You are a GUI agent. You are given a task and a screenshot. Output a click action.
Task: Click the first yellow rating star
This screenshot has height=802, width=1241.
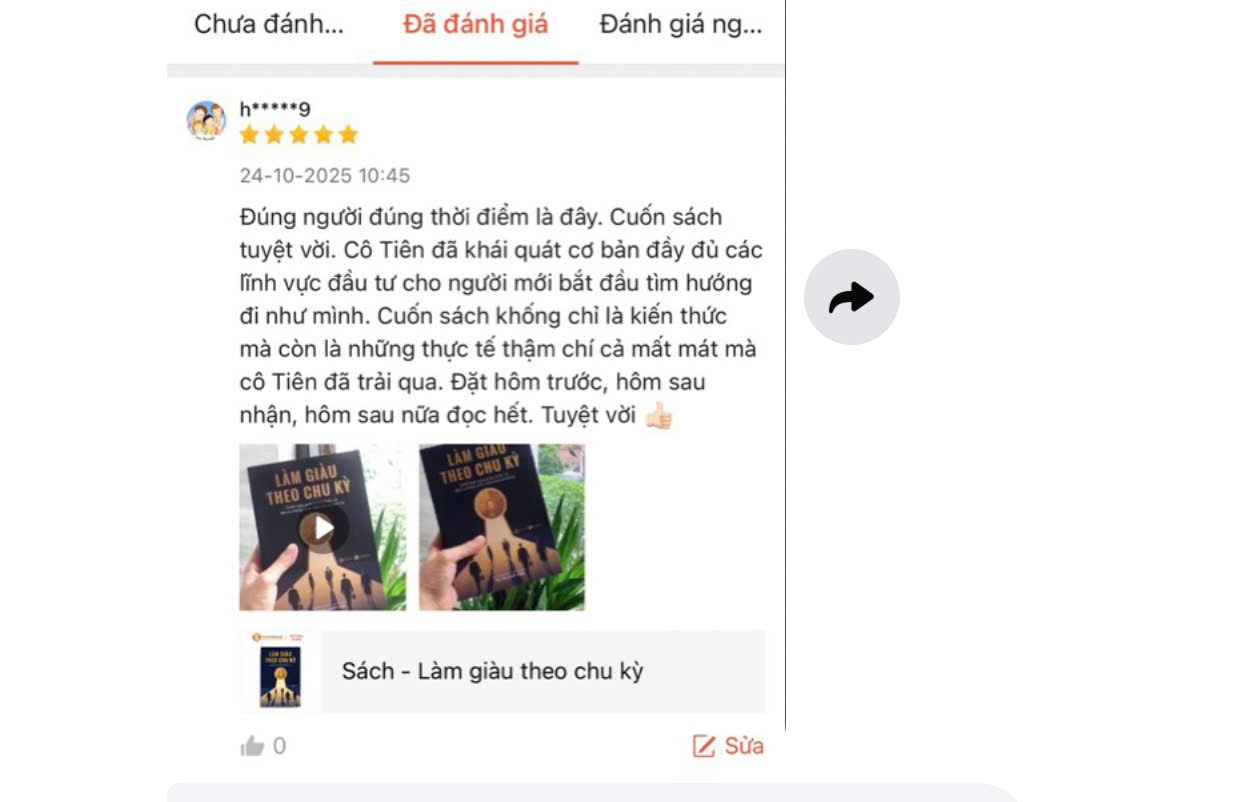[x=249, y=135]
